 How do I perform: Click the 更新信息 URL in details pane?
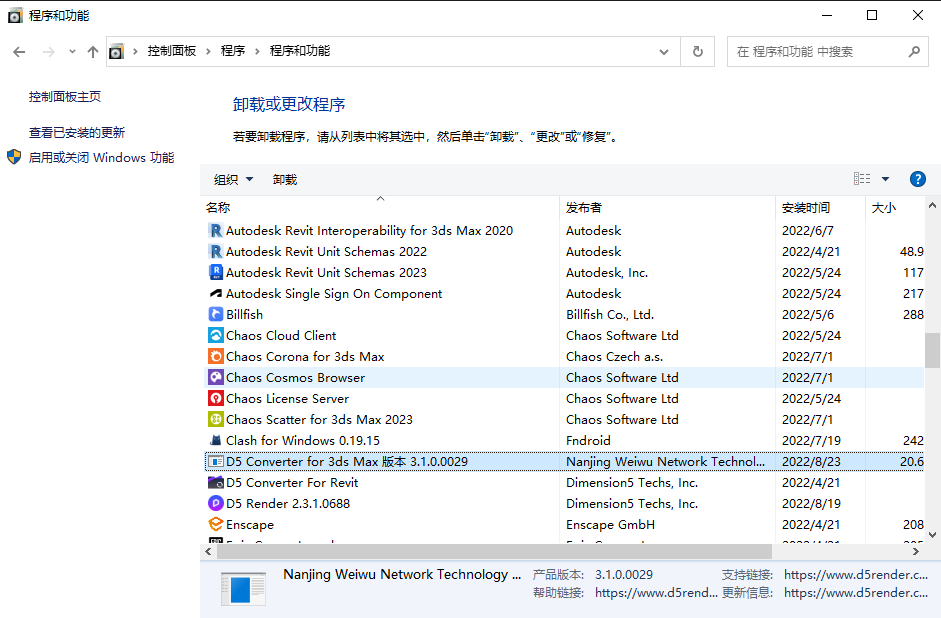coord(856,593)
